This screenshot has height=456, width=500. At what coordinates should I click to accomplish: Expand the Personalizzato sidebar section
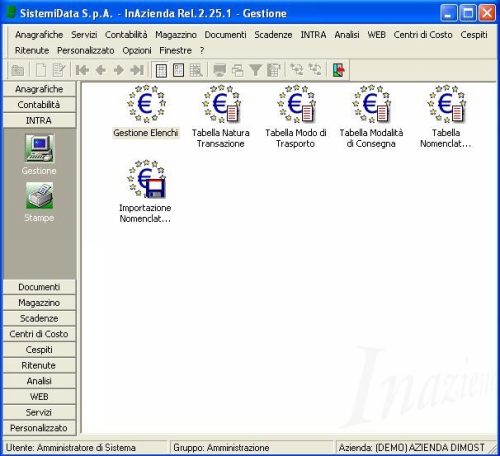click(39, 428)
